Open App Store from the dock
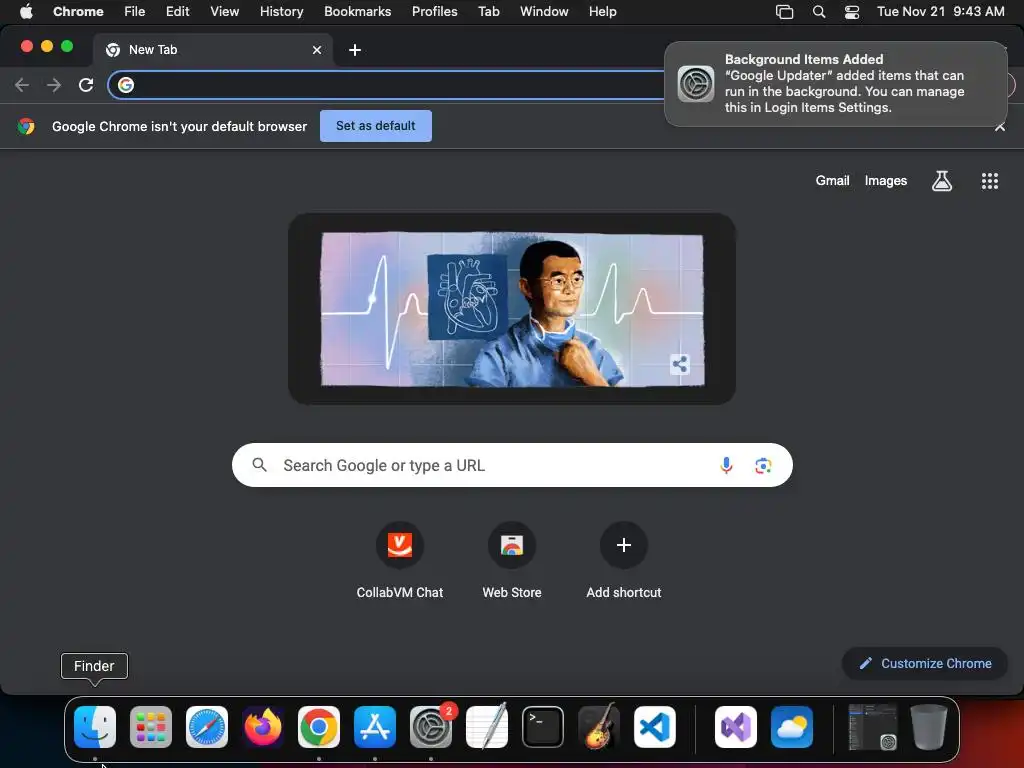The image size is (1024, 768). tap(375, 726)
